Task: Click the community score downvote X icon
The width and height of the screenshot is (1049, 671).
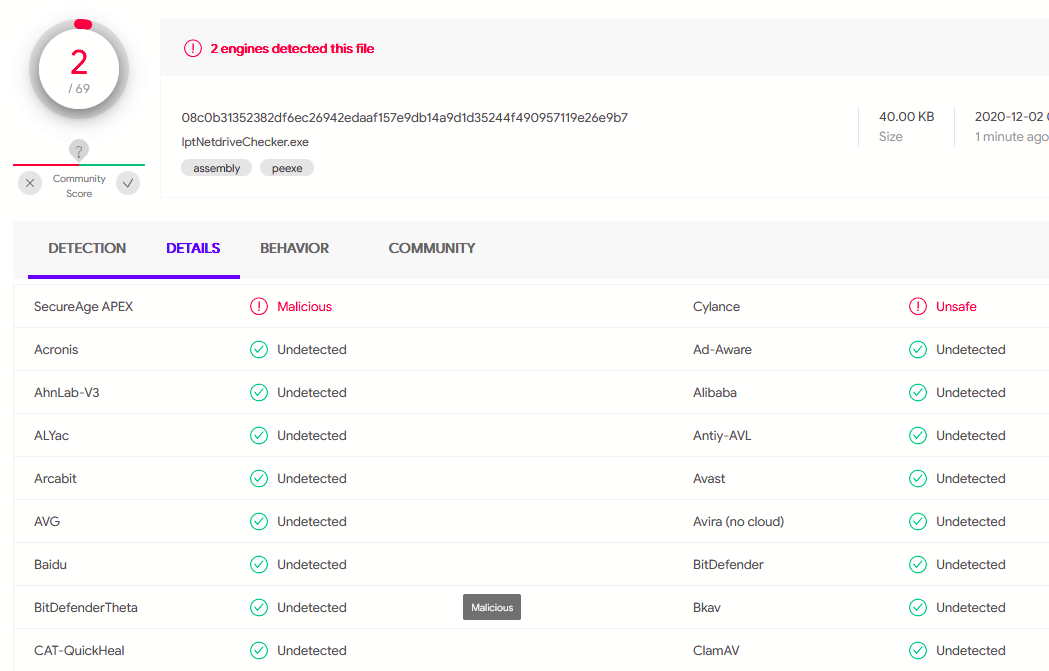Action: [x=30, y=183]
